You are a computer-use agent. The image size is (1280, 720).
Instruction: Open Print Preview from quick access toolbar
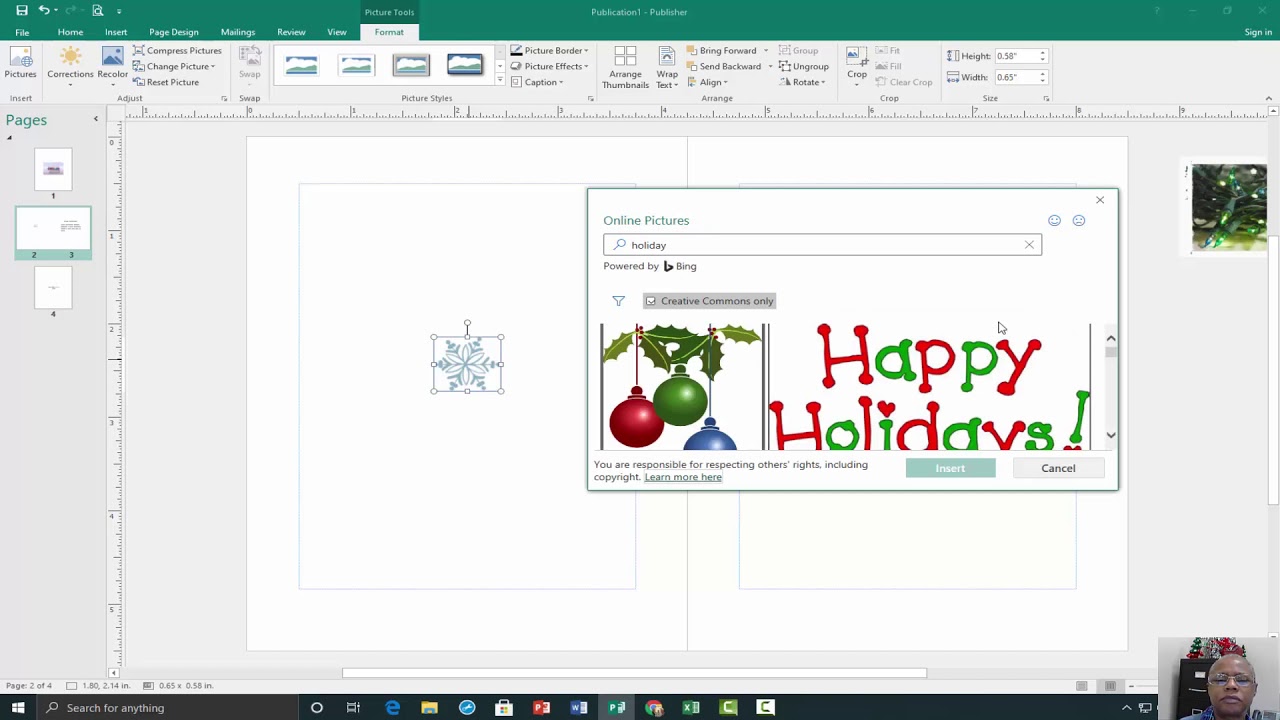pyautogui.click(x=97, y=10)
